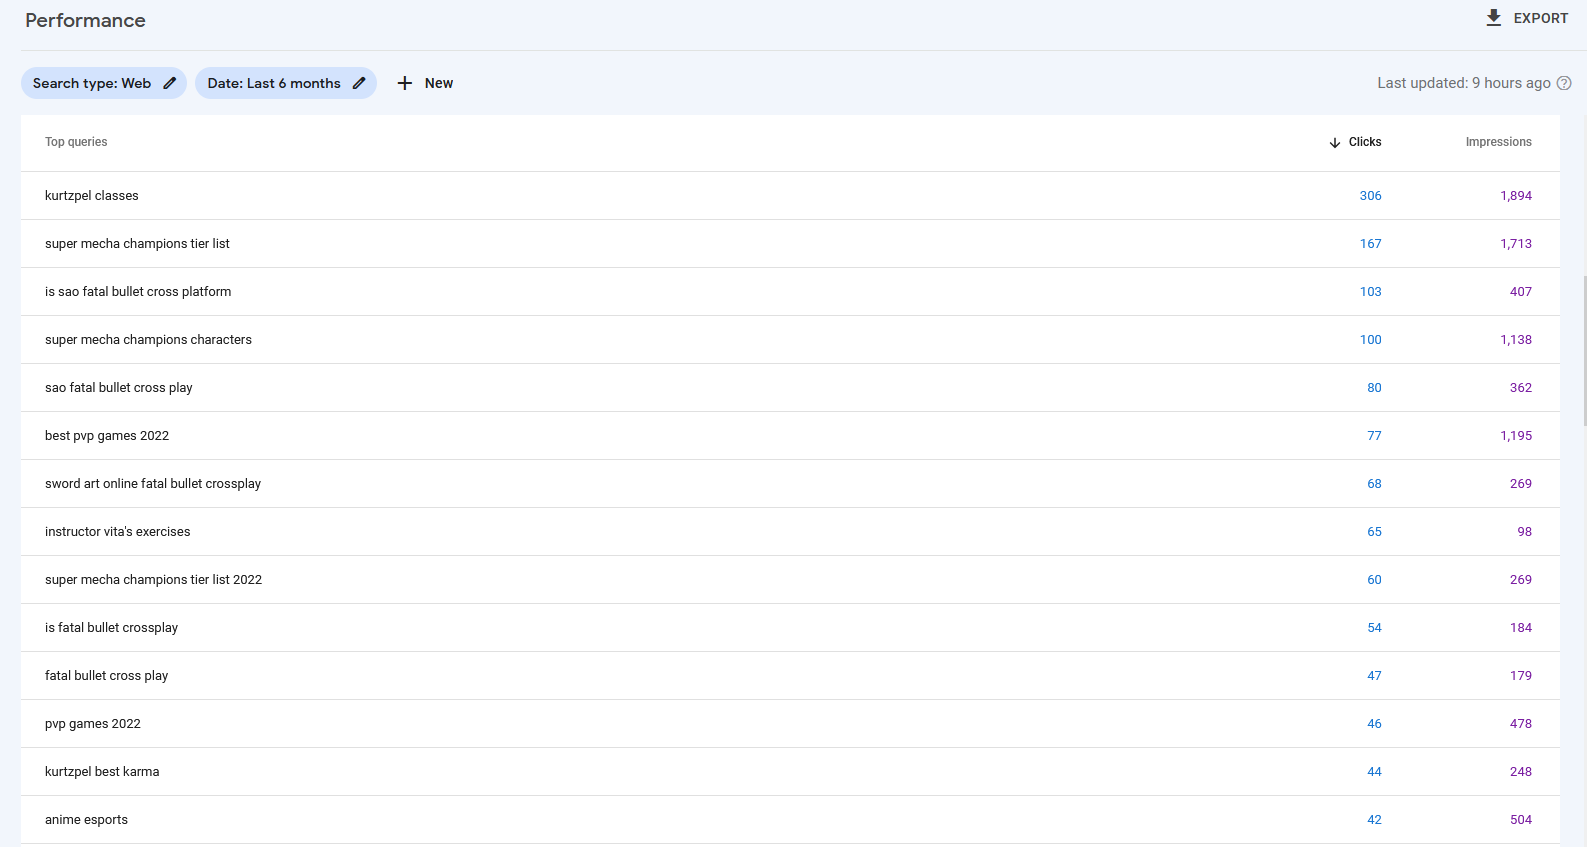Open 'super mecha champions tier list' query
The image size is (1587, 847).
click(x=137, y=244)
